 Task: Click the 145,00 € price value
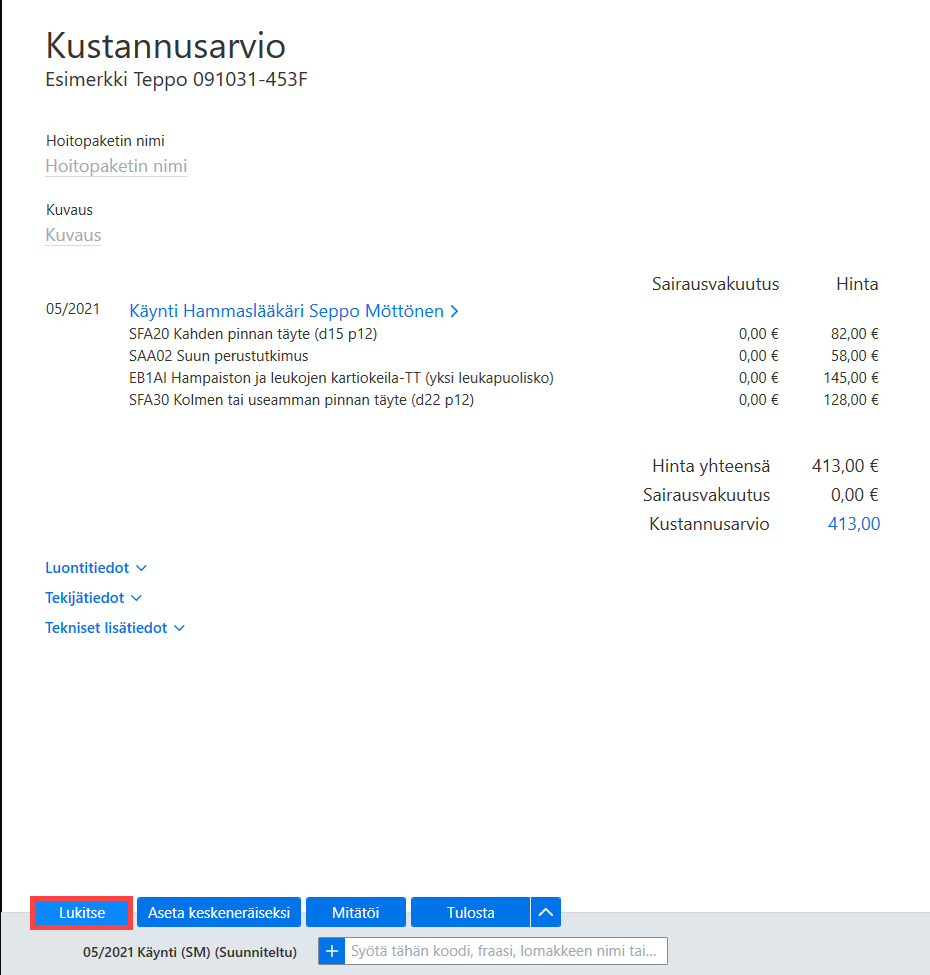851,377
